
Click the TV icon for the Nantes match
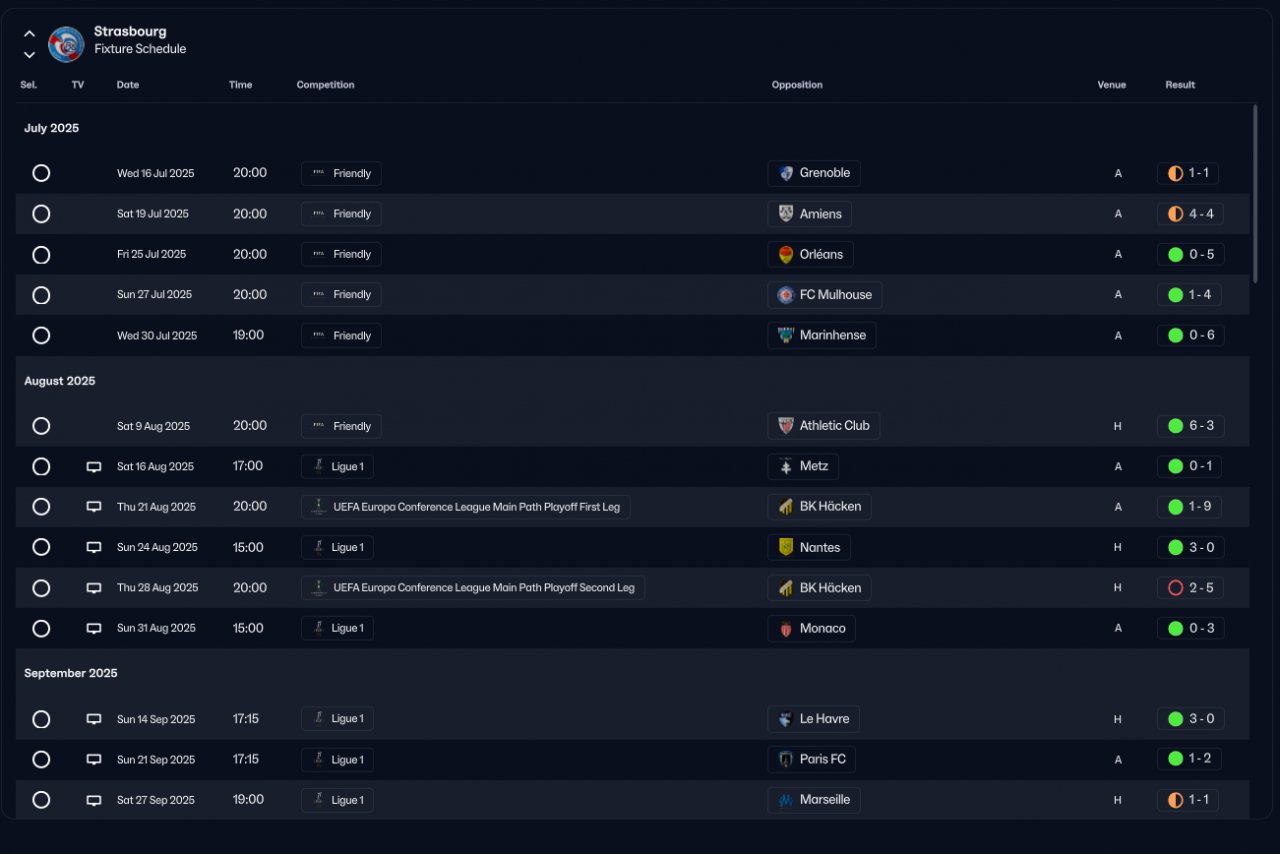94,548
